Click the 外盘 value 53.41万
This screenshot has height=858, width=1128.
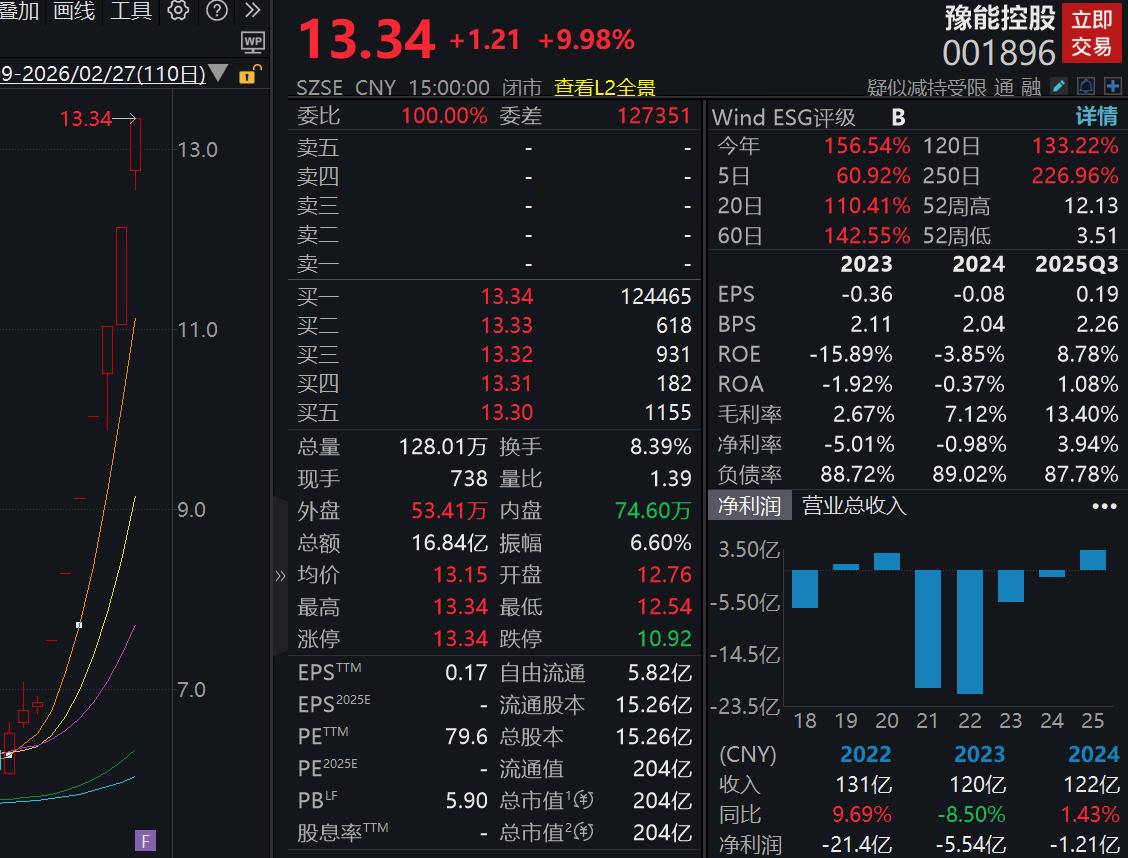click(x=449, y=511)
